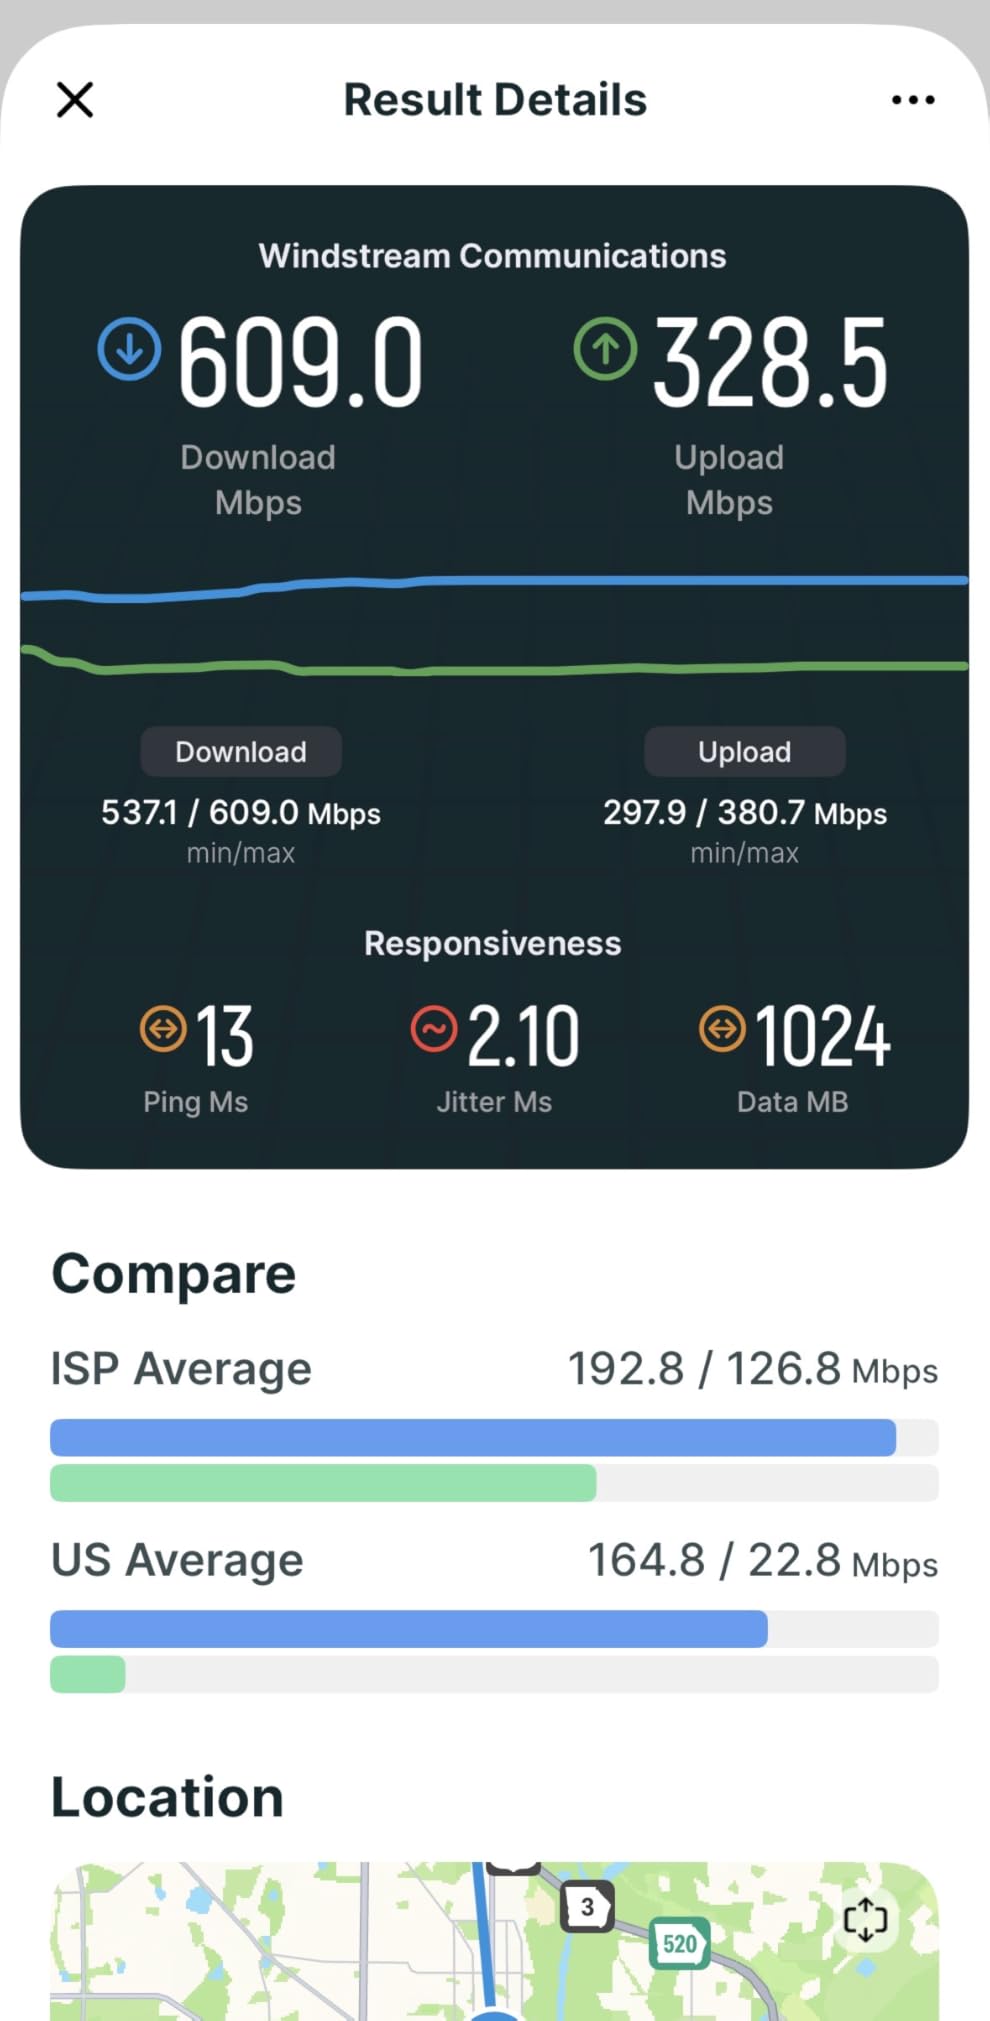Image resolution: width=990 pixels, height=2021 pixels.
Task: Tap the green upload arrow icon
Action: coord(605,349)
